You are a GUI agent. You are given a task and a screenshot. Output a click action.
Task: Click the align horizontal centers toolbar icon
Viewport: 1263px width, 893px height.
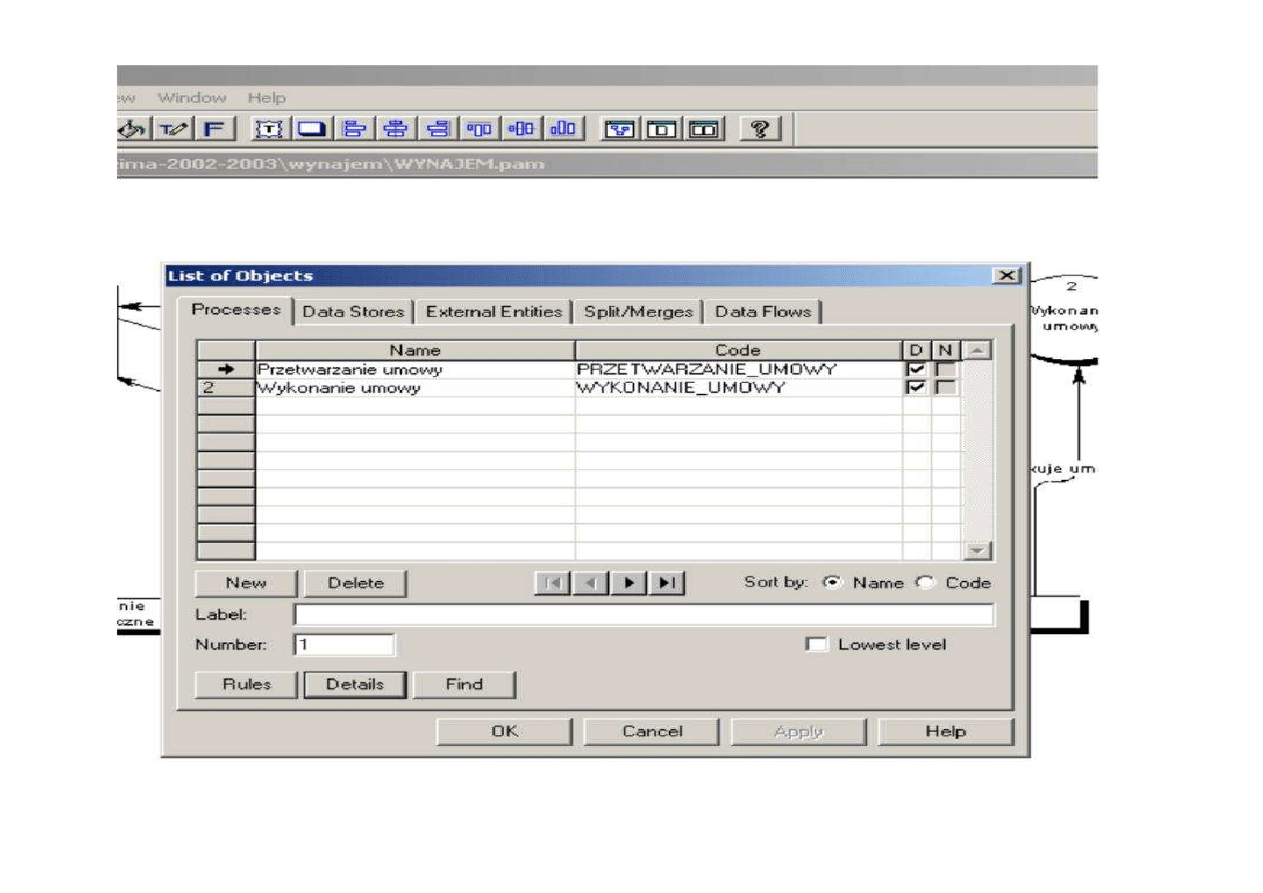[397, 129]
